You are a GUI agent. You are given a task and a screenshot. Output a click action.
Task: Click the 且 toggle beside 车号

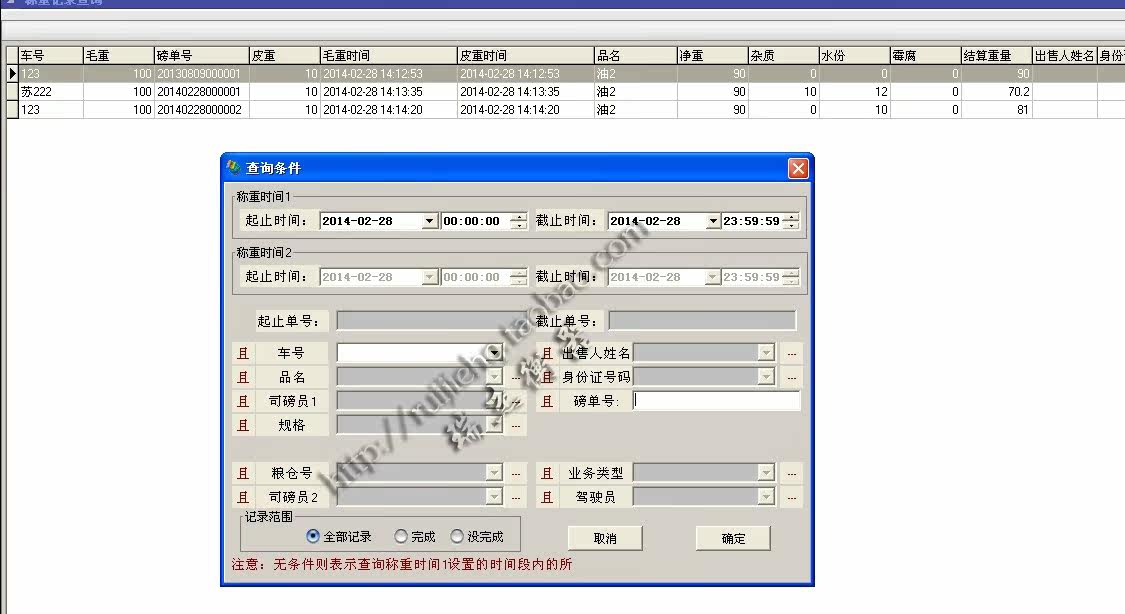click(x=242, y=353)
